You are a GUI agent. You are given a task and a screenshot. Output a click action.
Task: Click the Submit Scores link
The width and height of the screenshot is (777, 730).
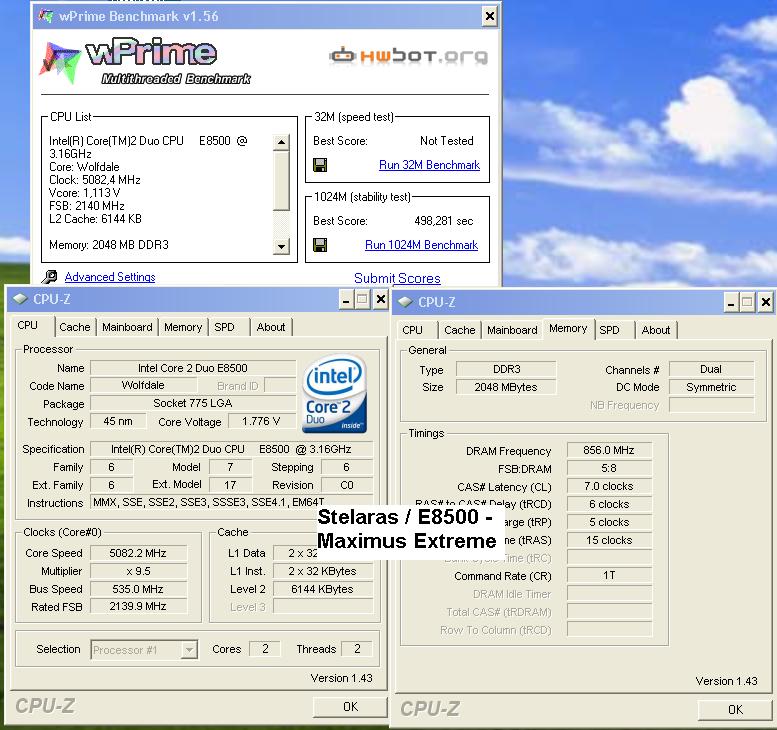coord(397,279)
